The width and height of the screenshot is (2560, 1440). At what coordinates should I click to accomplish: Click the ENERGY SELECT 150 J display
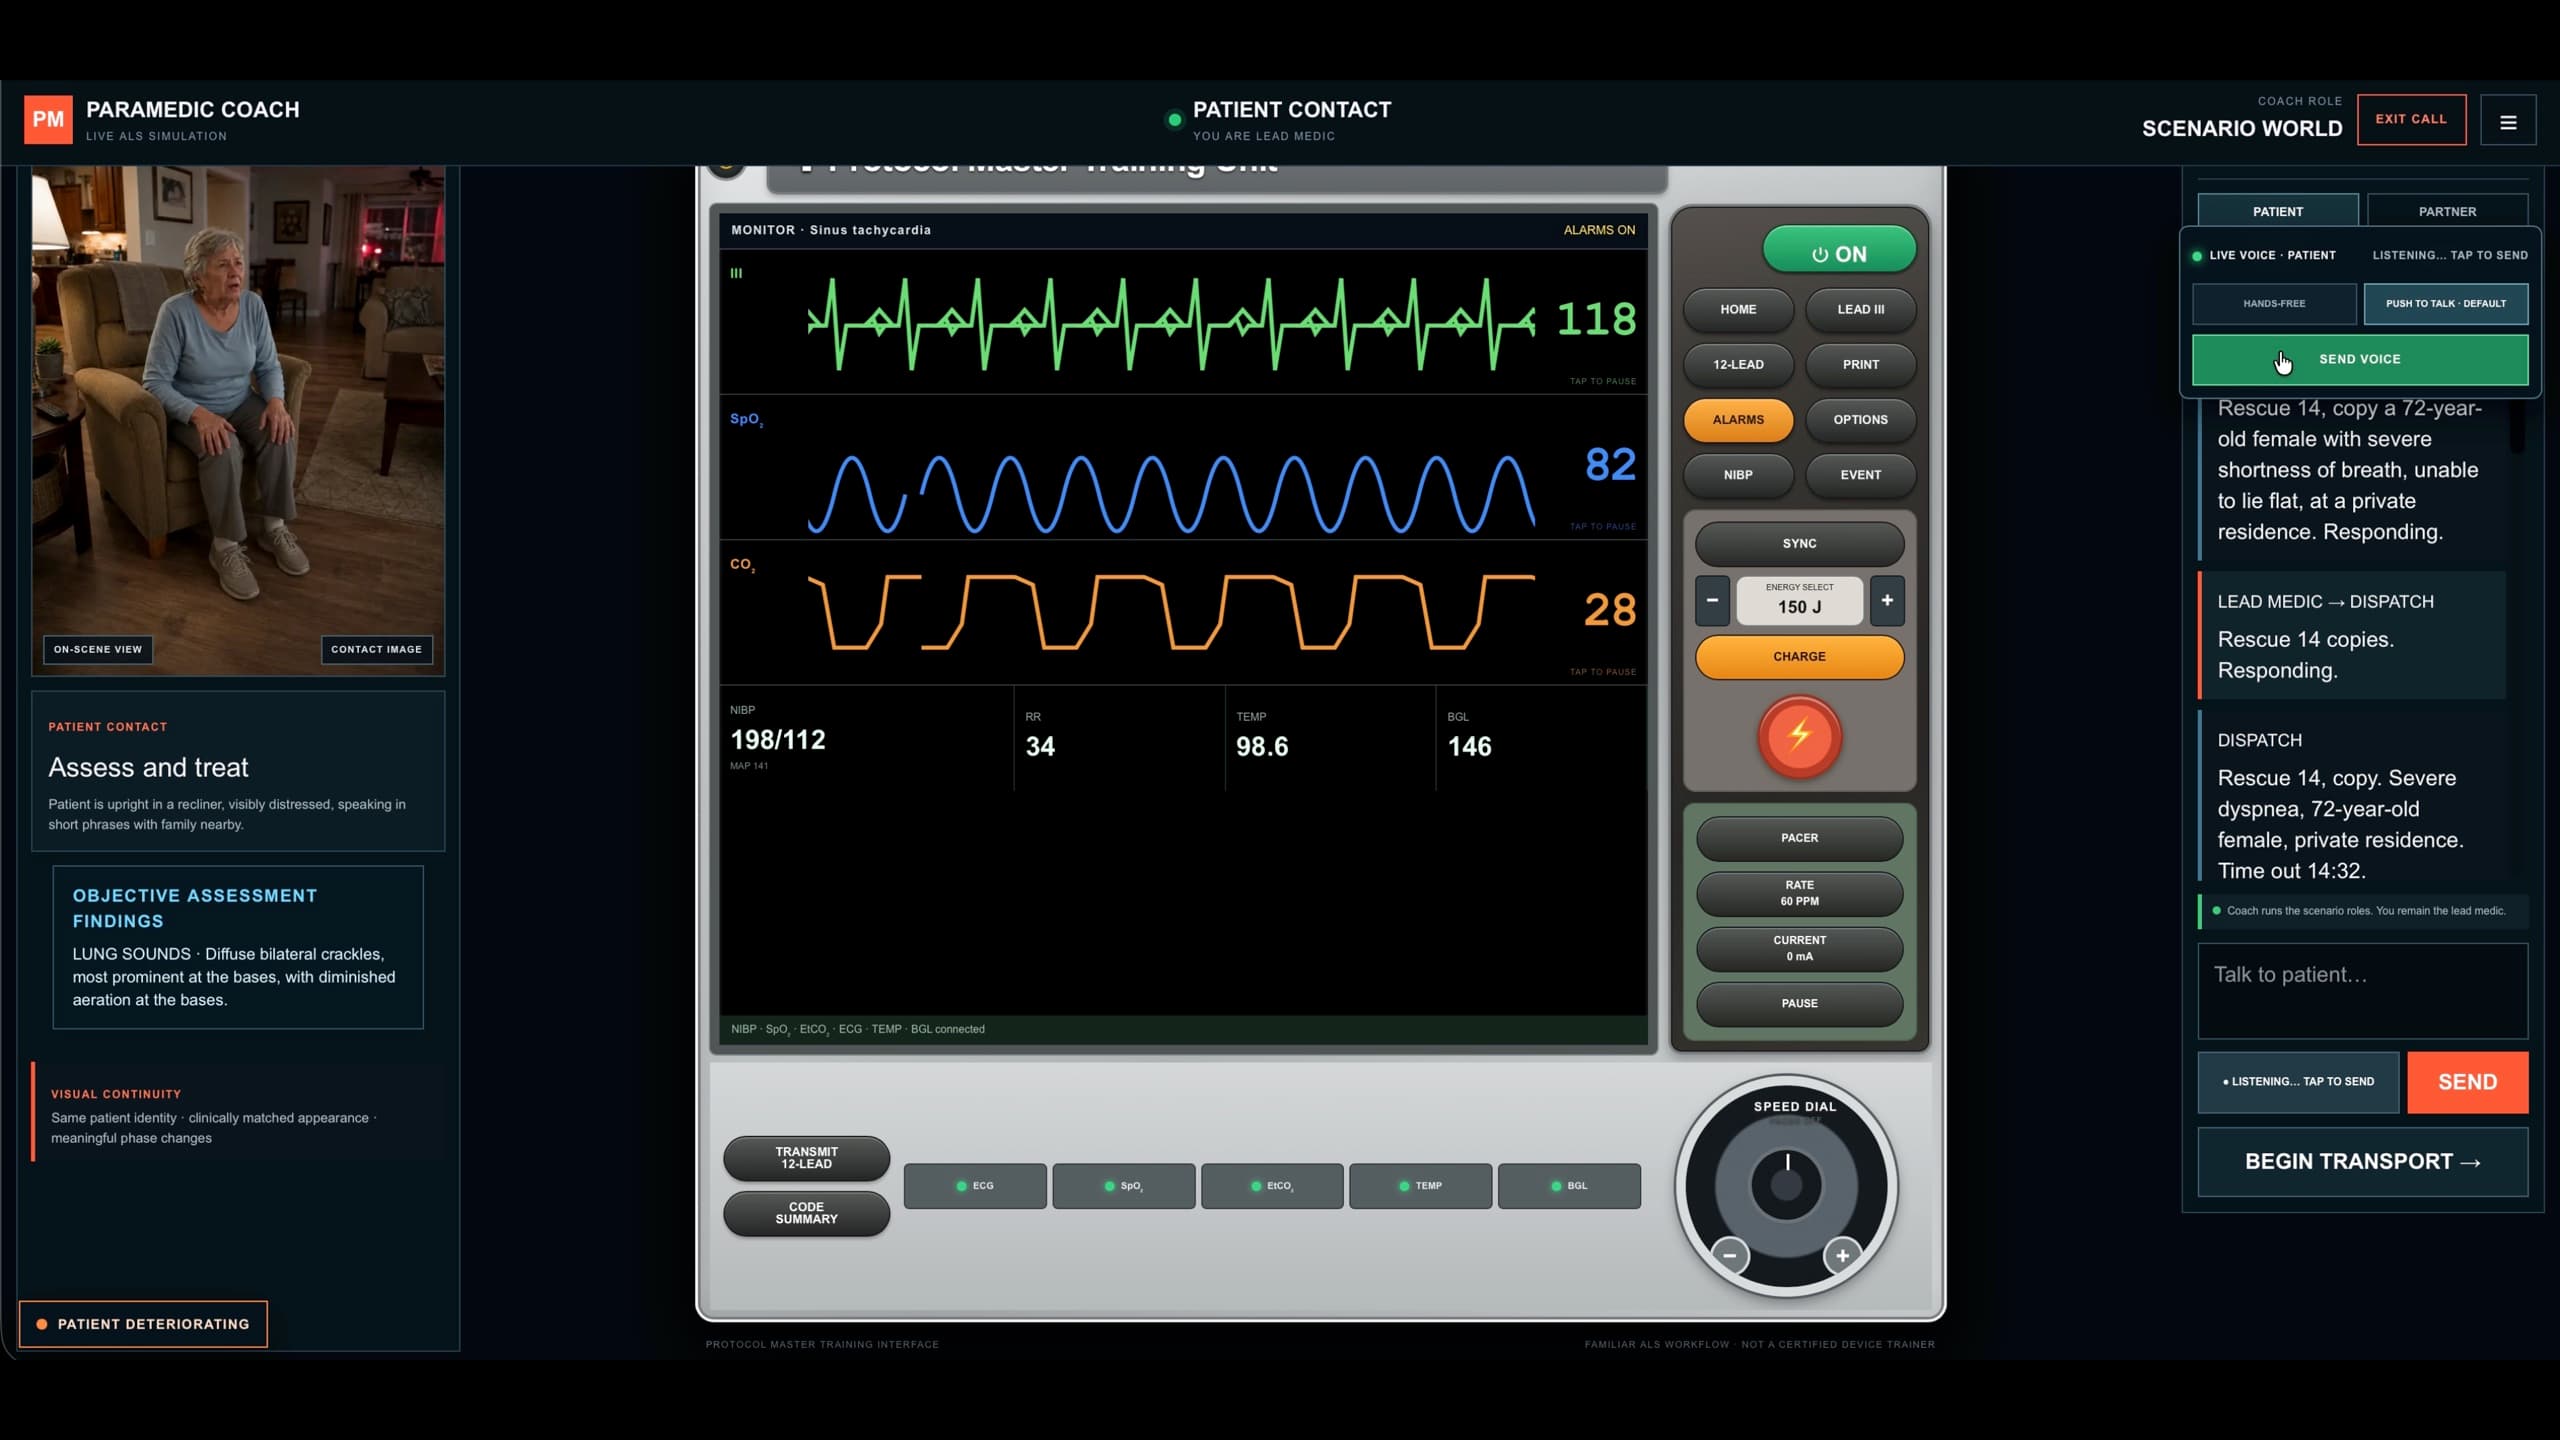[x=1799, y=600]
